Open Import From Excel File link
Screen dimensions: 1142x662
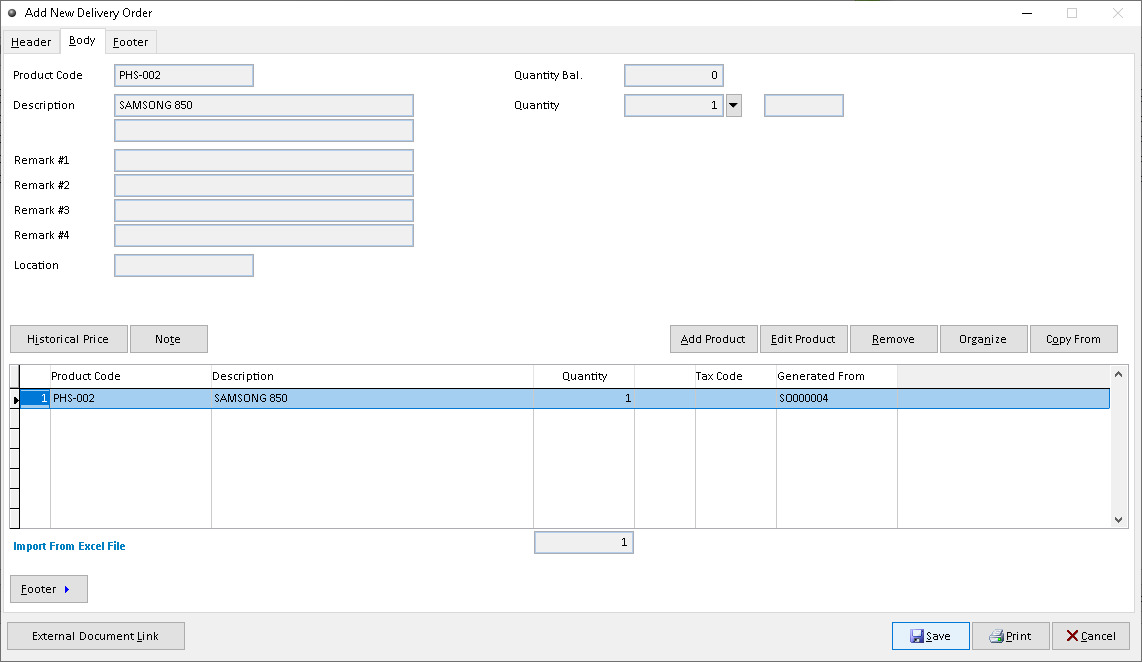(69, 546)
